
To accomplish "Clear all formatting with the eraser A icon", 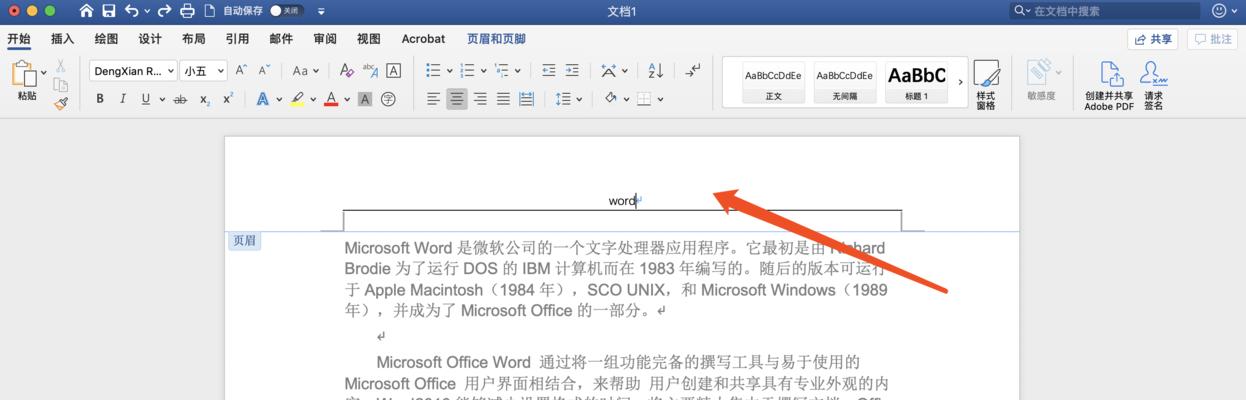I will point(346,71).
